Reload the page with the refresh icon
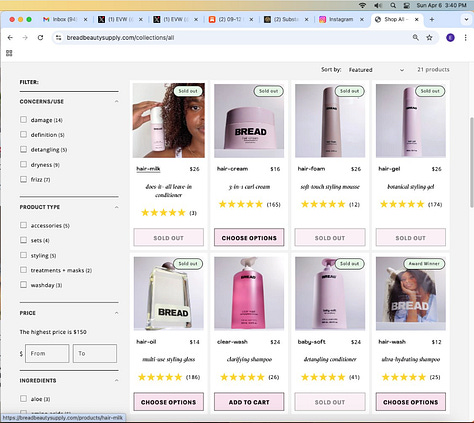474x423 pixels. coord(40,38)
